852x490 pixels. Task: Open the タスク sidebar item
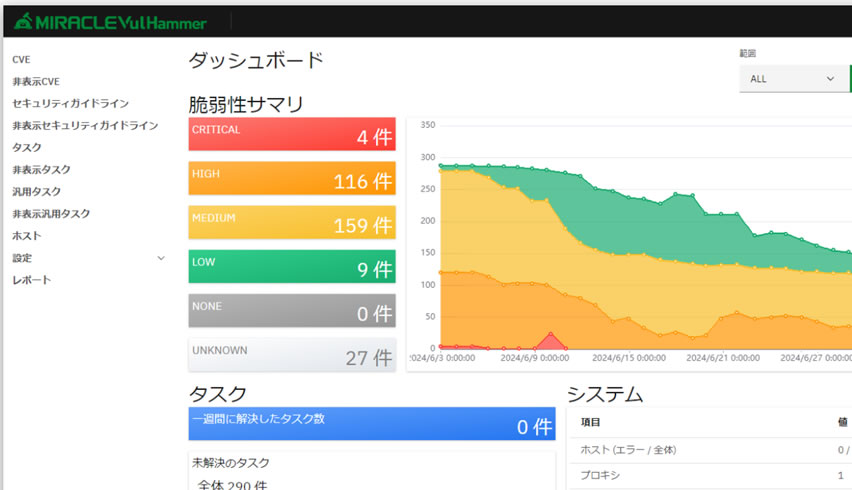coord(27,148)
